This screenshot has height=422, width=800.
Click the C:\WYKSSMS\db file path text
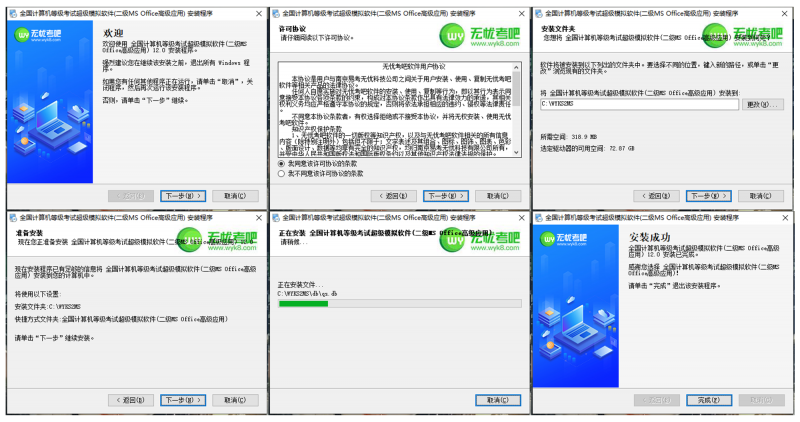point(307,294)
